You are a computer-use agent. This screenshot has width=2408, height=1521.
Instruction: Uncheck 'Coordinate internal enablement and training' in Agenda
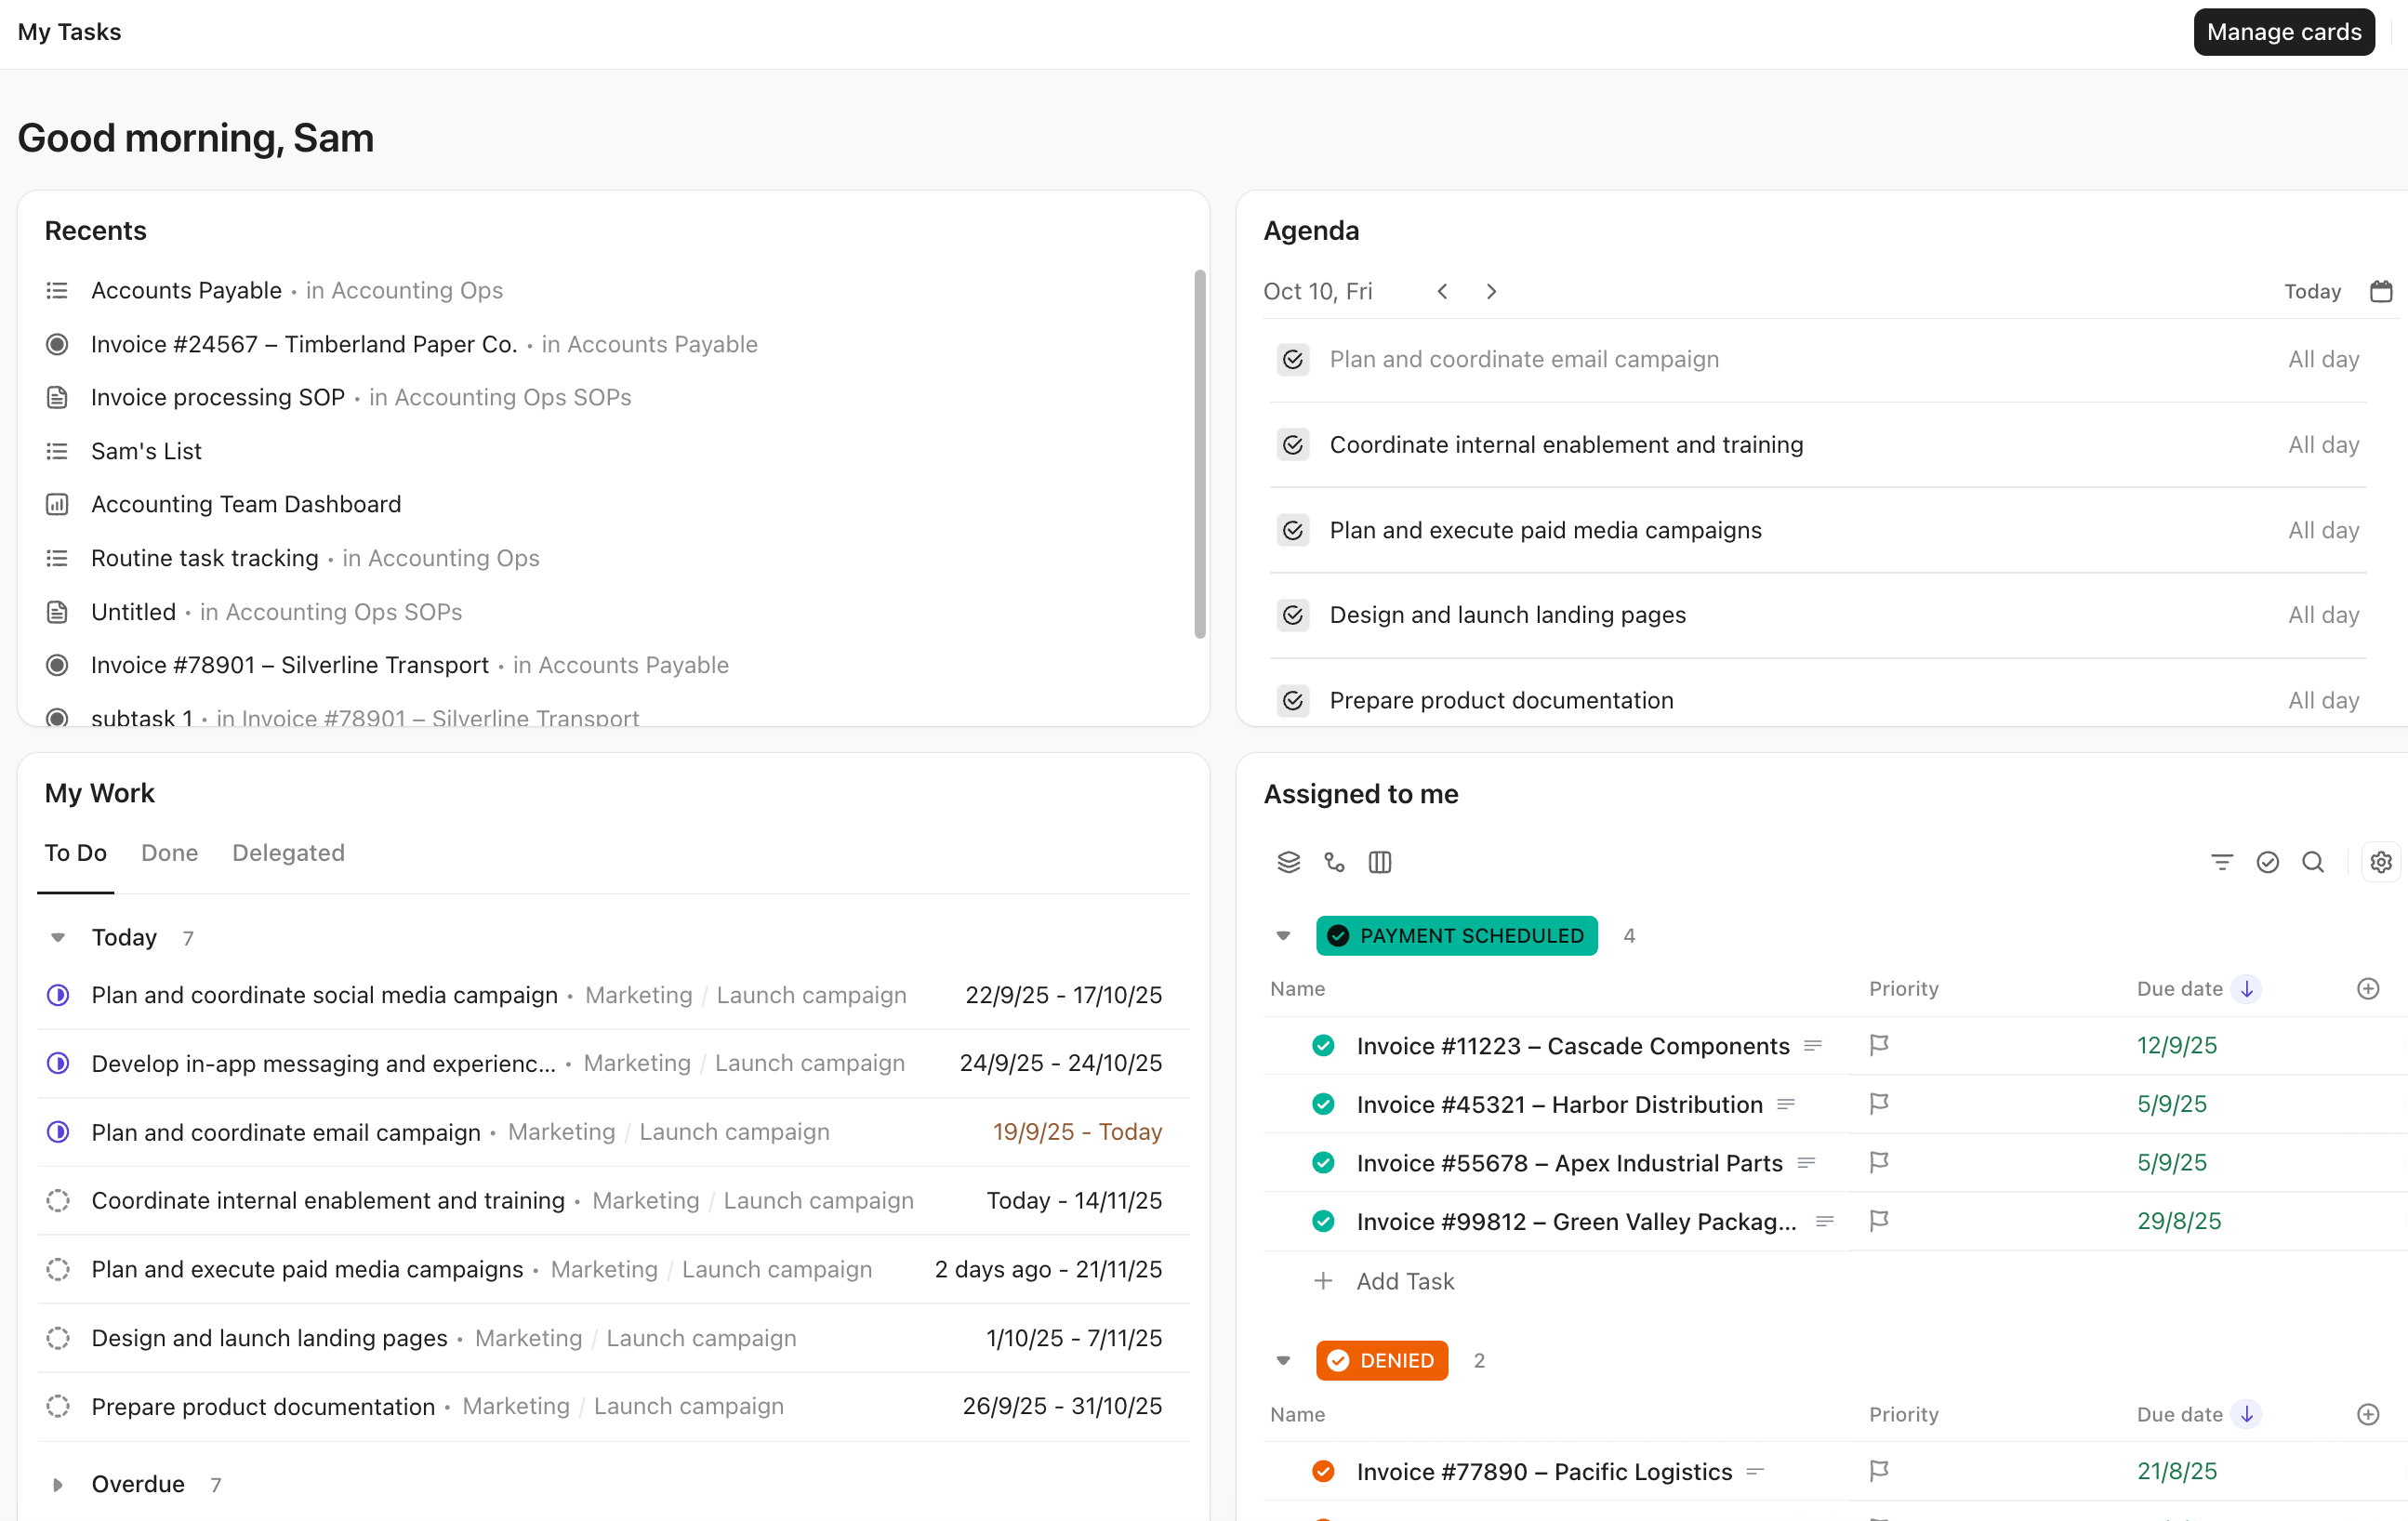coord(1292,444)
